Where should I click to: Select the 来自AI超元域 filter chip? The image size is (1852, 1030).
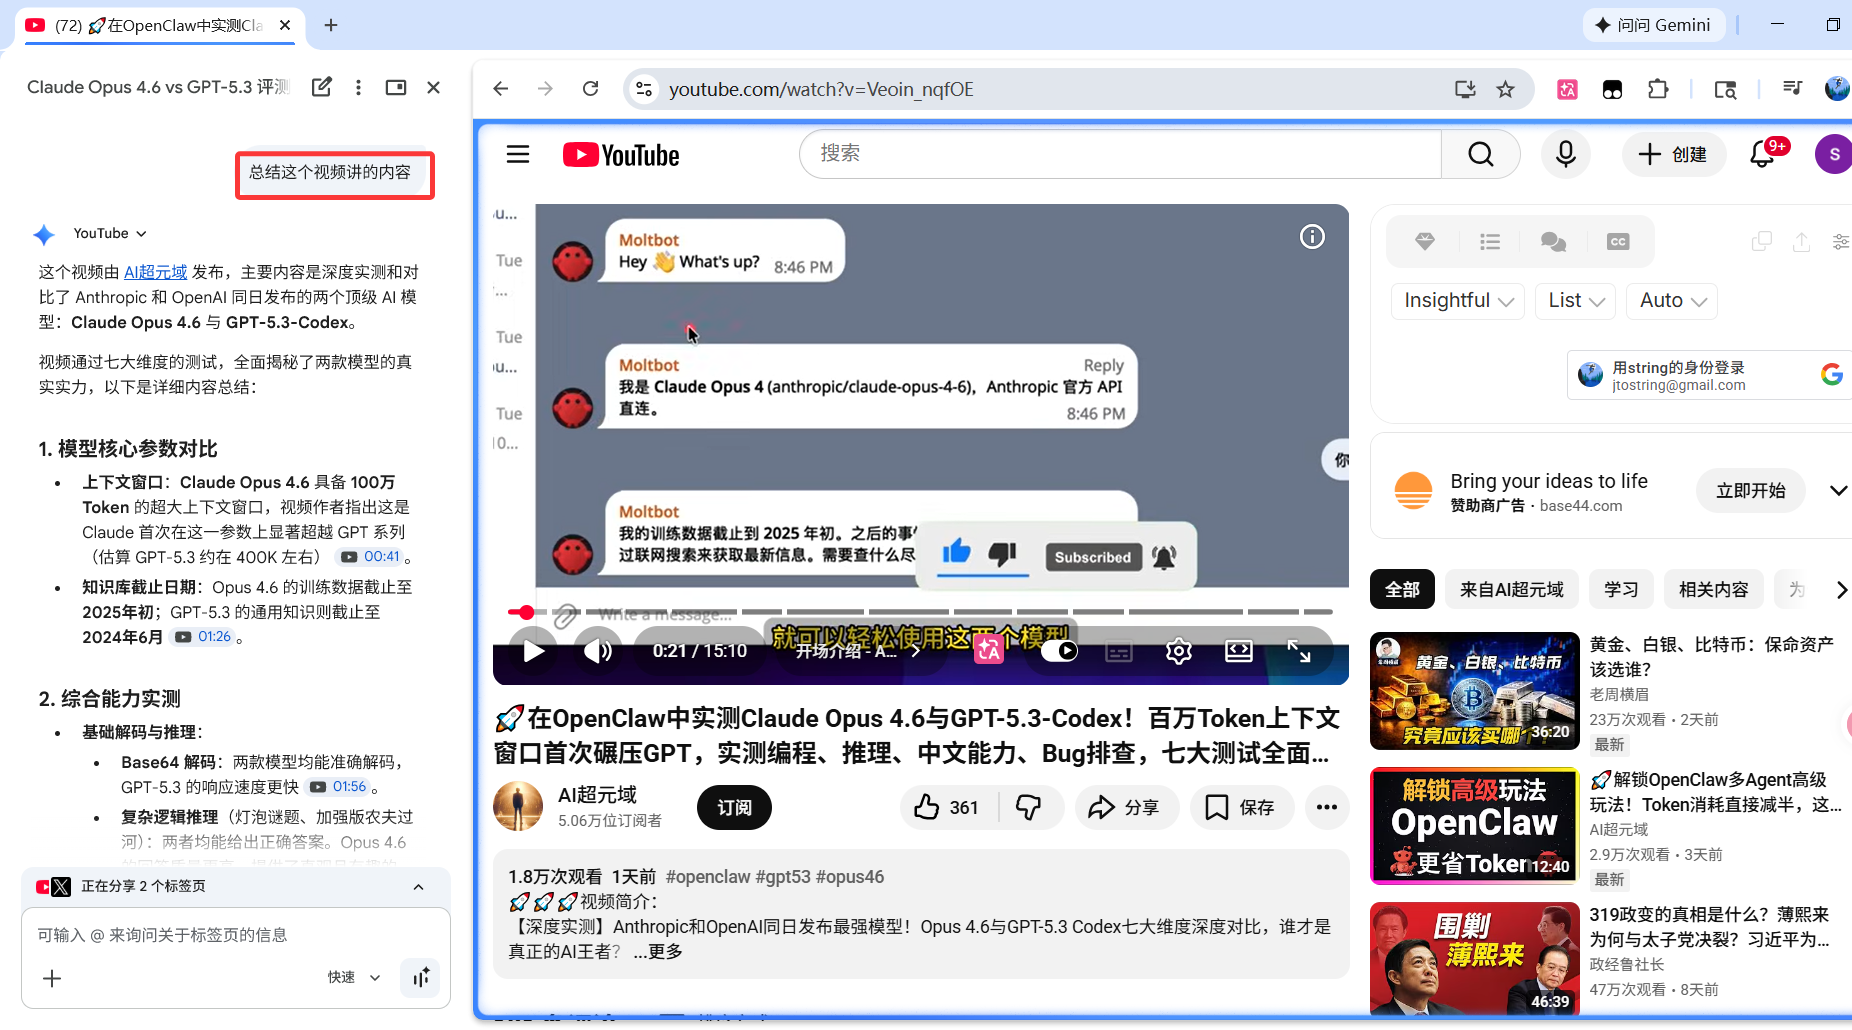tap(1511, 589)
